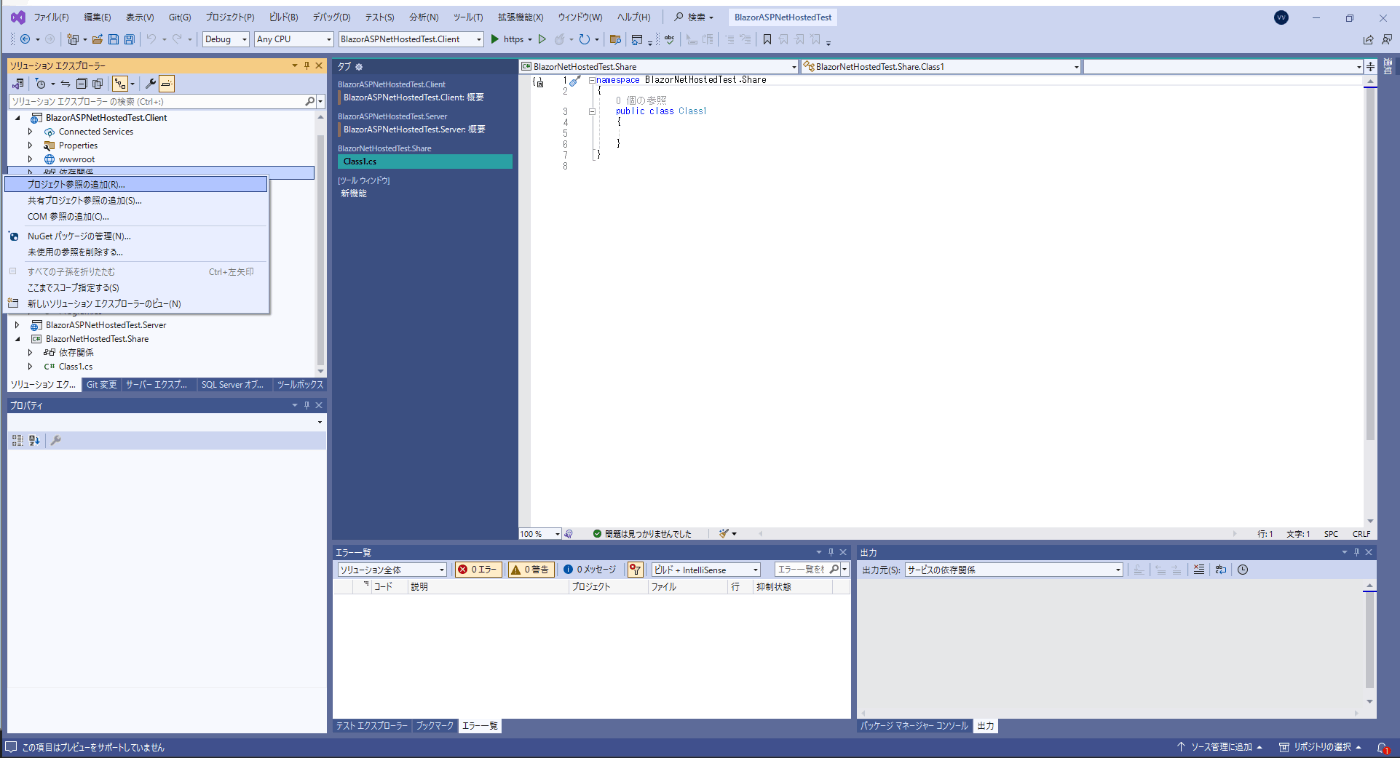Click the bookmark icon in the toolbar
The height and width of the screenshot is (758, 1400).
767,39
